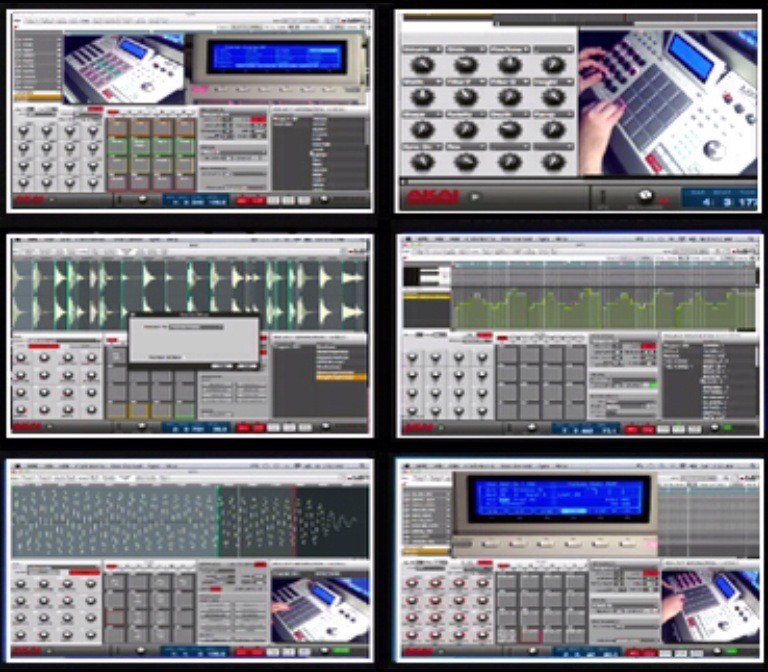Click the AKAI logo in the Q-Link knob close-up panel
This screenshot has width=768, height=672.
pyautogui.click(x=433, y=197)
